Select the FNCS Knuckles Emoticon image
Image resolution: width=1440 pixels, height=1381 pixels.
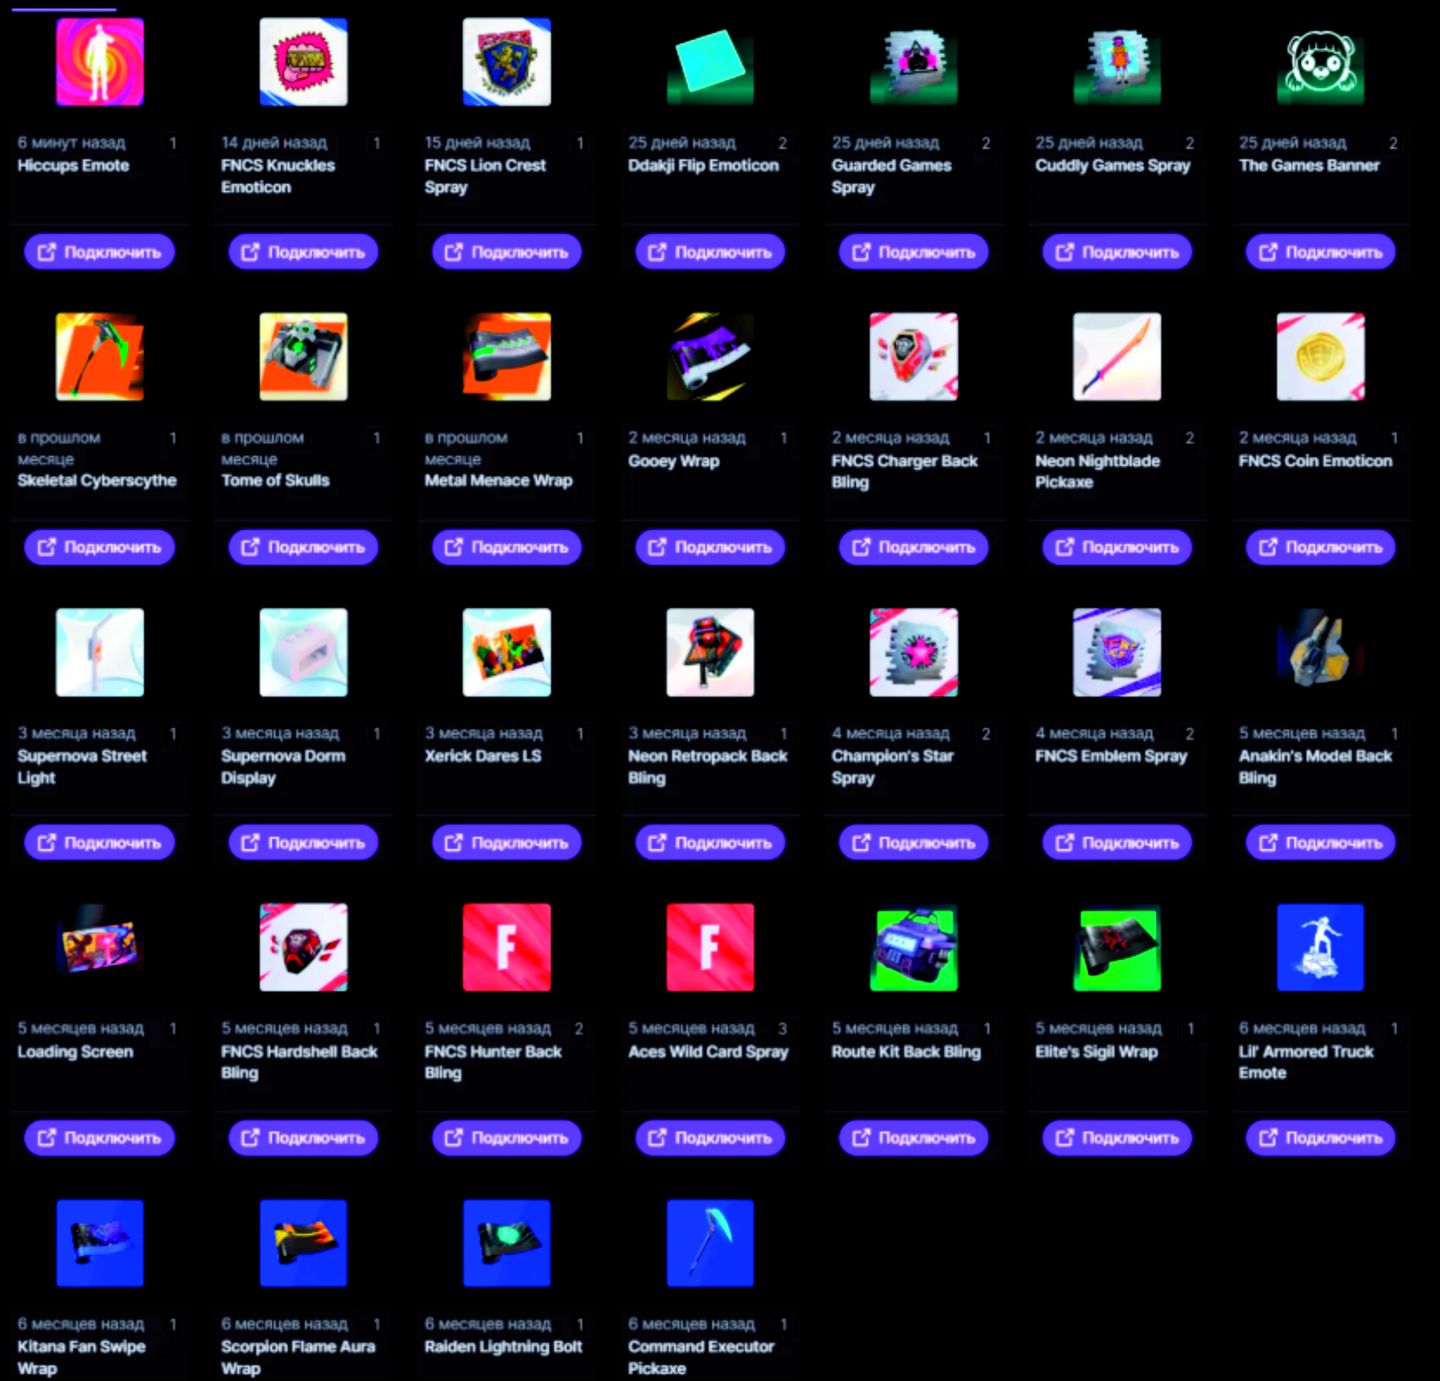click(303, 62)
